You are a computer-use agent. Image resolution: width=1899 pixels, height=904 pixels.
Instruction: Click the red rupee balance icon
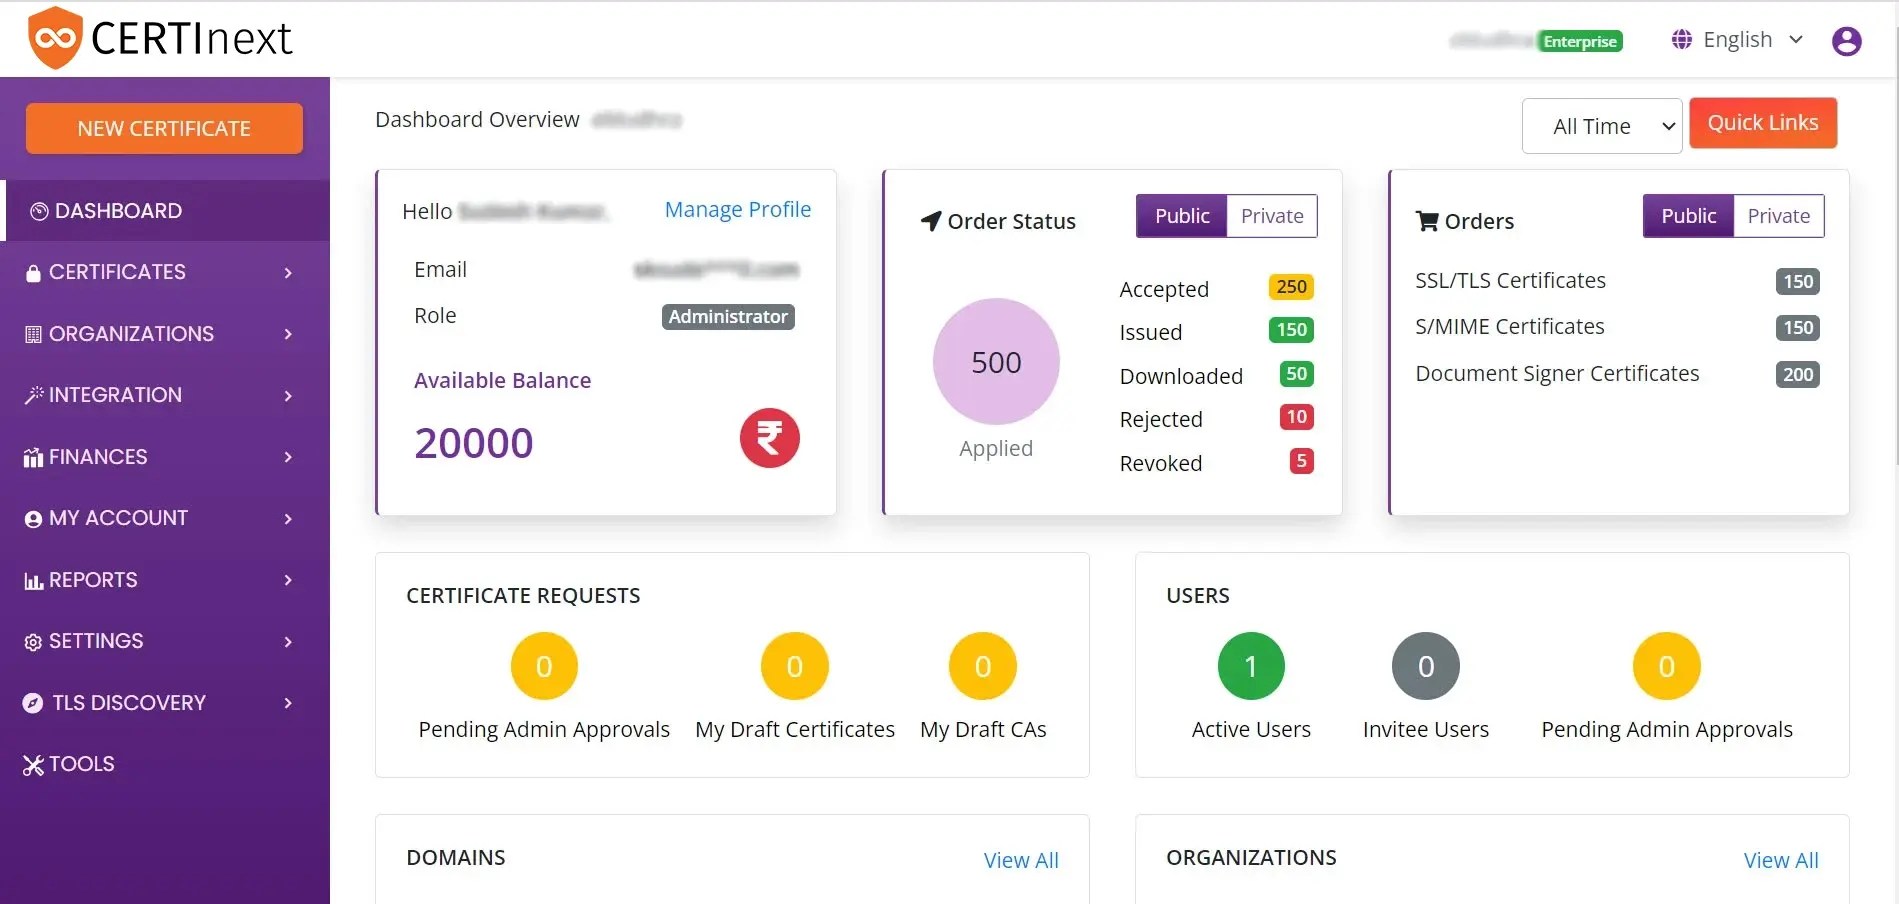pos(769,438)
